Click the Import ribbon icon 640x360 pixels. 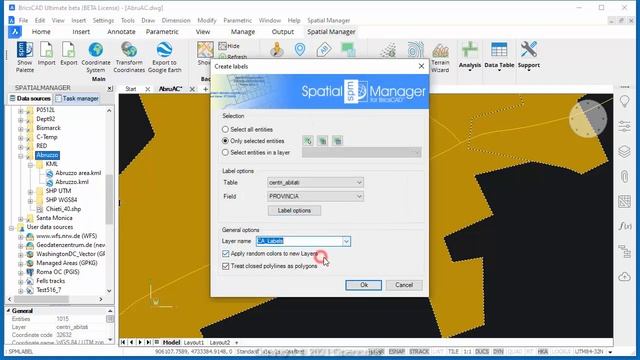[47, 54]
